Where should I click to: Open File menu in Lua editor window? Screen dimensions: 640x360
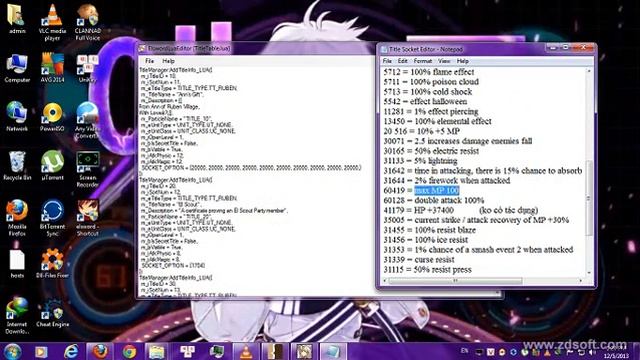point(149,61)
